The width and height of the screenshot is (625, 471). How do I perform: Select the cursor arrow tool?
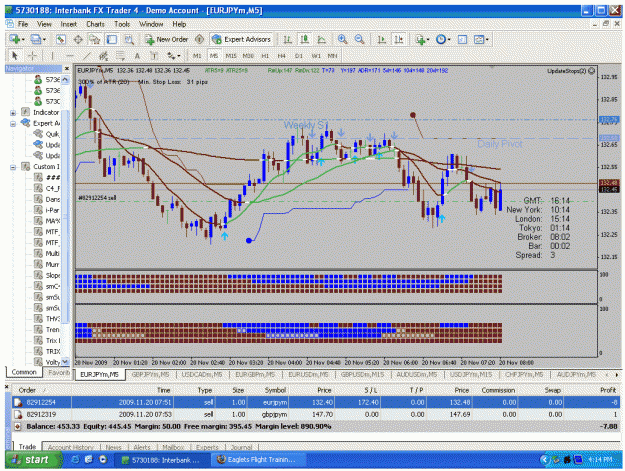point(15,55)
